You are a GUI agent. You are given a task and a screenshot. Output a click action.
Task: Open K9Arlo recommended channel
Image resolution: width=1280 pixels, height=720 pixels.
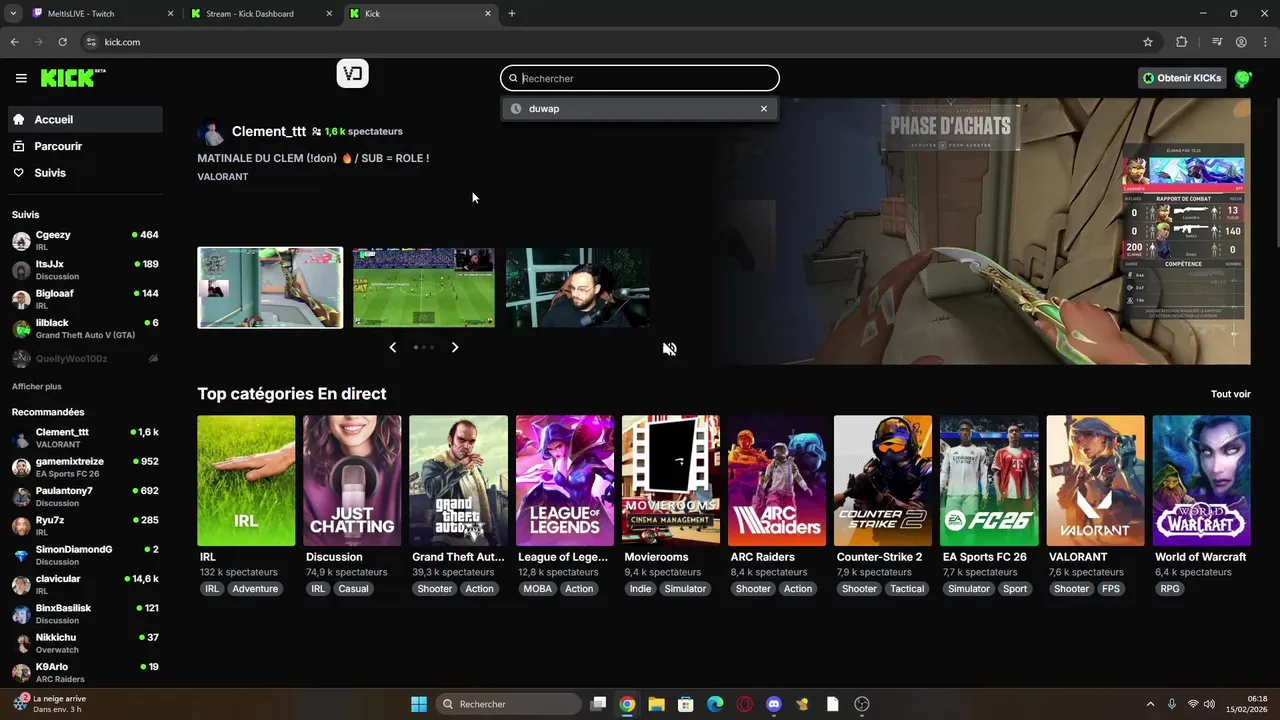coord(85,672)
